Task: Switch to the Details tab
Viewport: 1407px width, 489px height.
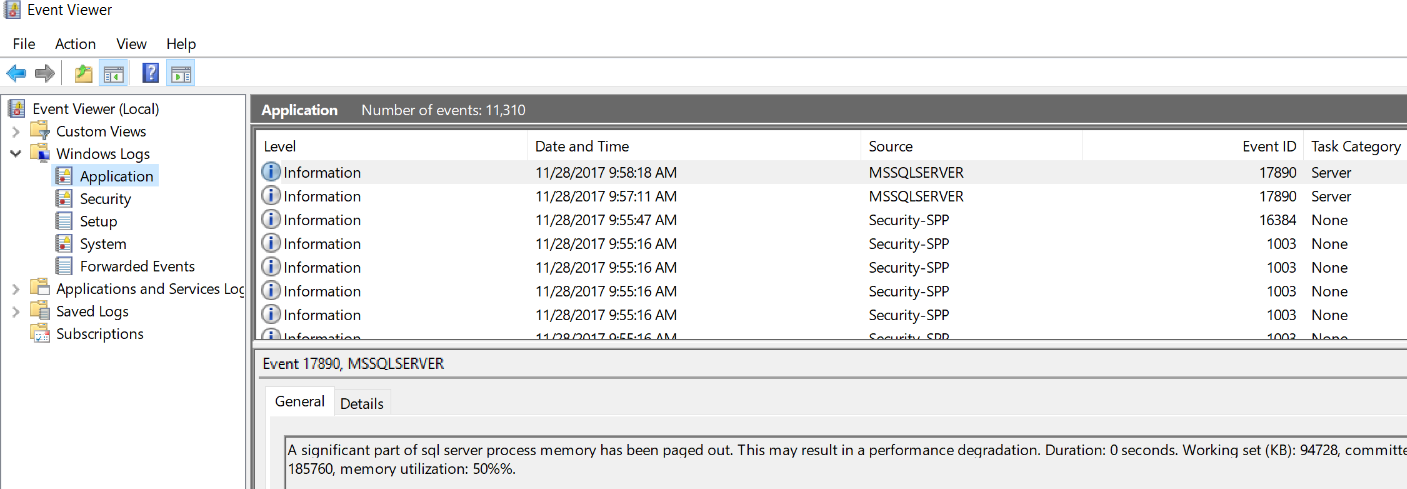Action: click(x=361, y=404)
